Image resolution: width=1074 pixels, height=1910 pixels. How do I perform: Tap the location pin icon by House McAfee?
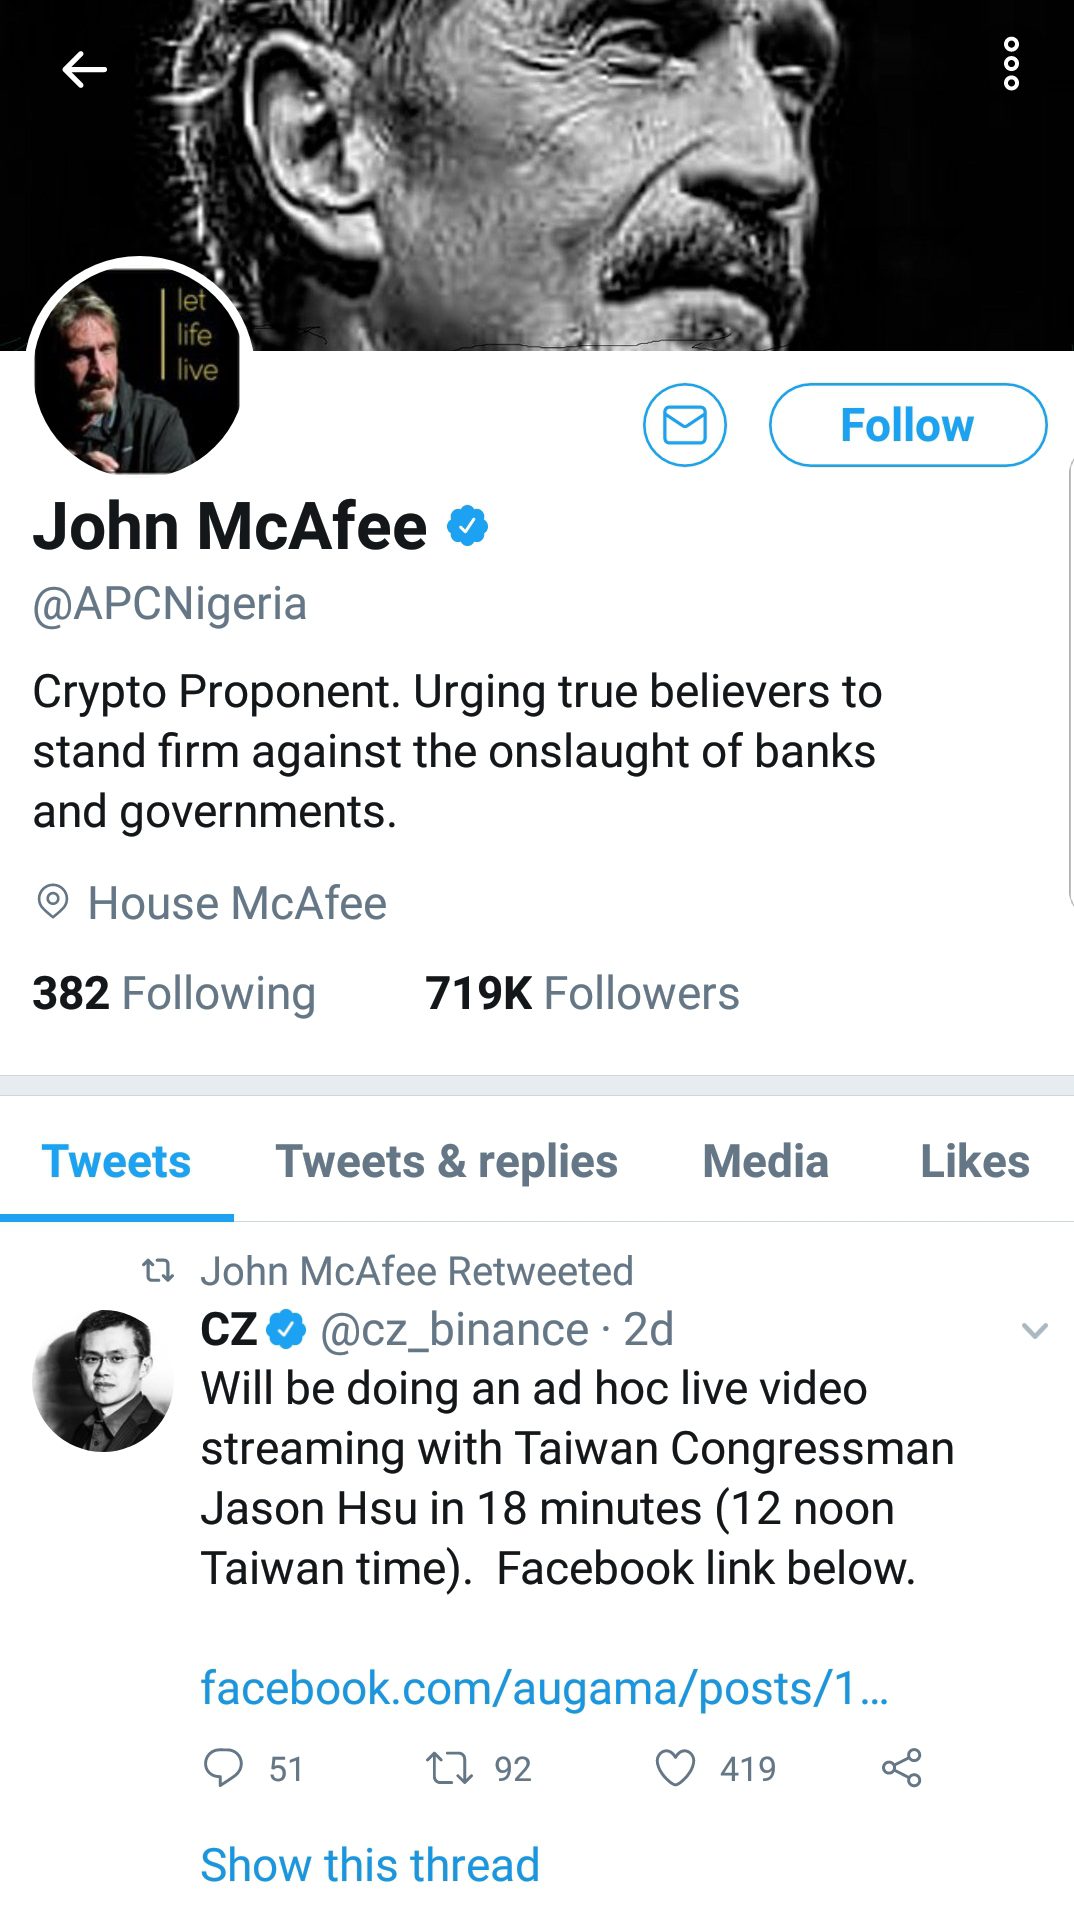[52, 902]
